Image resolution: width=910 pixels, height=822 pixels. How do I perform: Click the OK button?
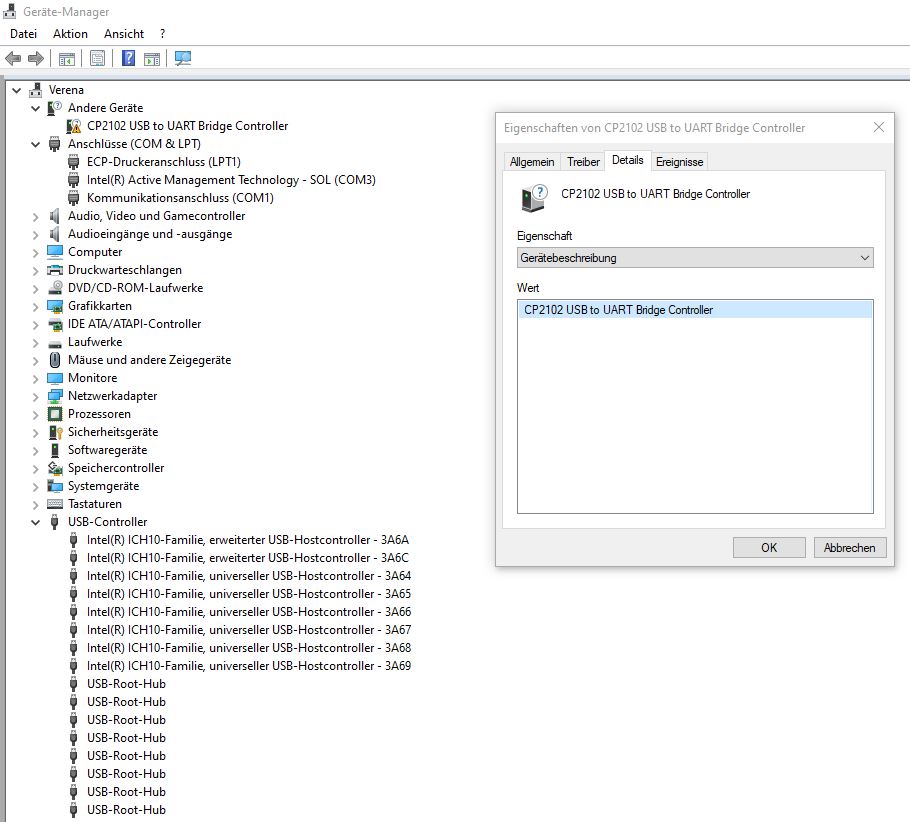click(x=768, y=547)
